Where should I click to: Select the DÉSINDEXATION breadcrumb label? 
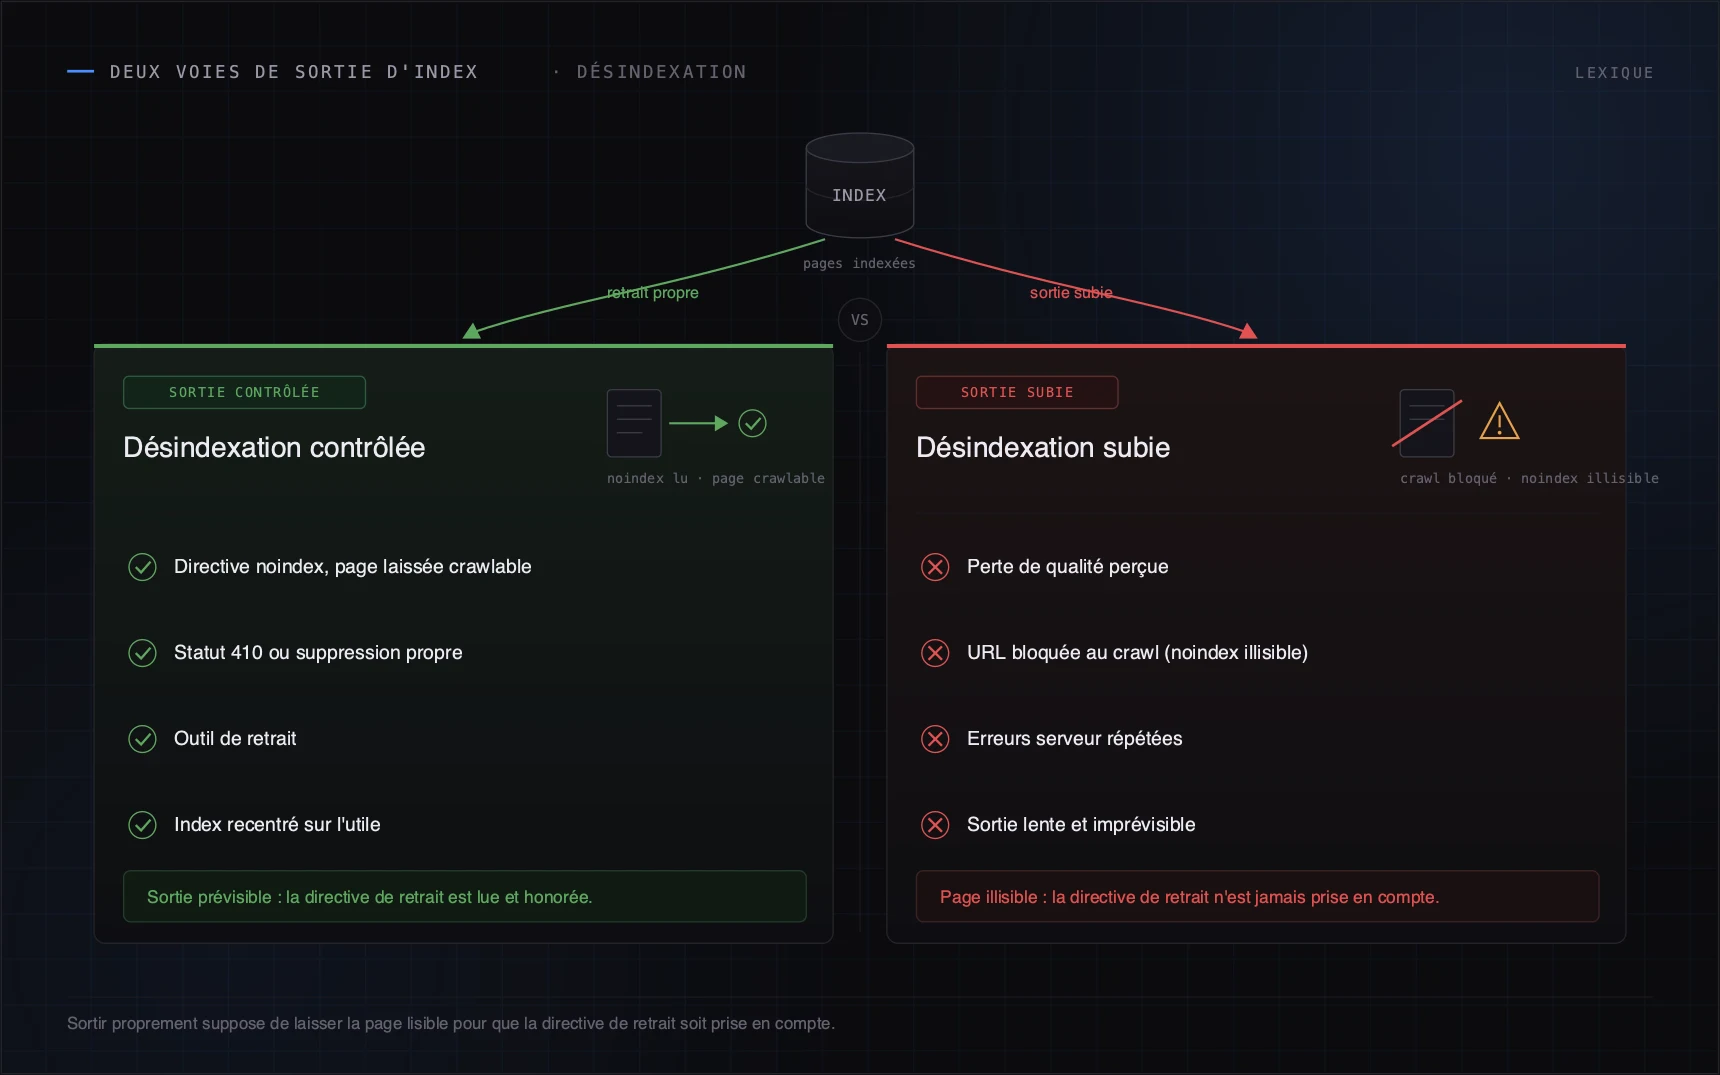coord(661,72)
